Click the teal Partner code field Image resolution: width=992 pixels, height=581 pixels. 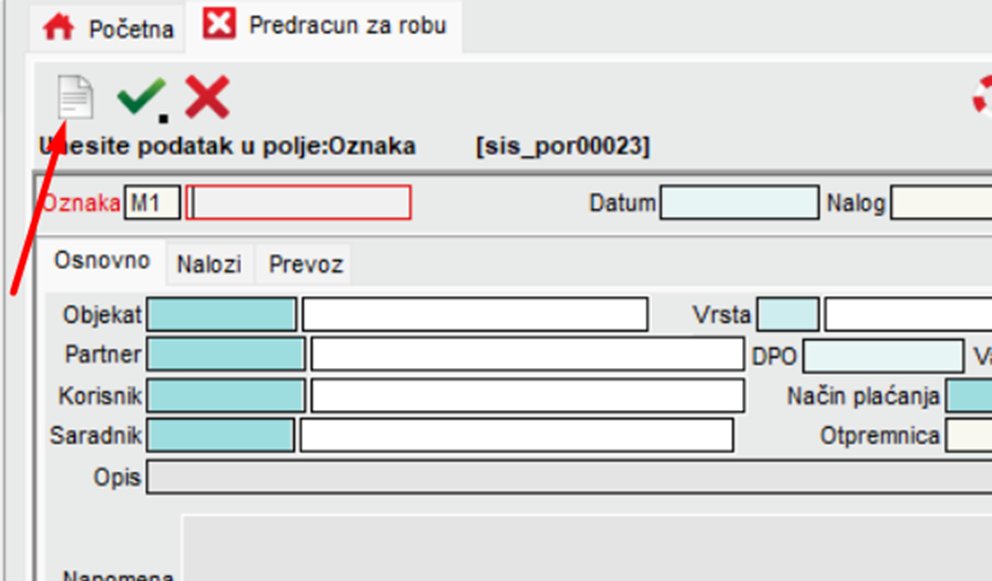[x=226, y=354]
